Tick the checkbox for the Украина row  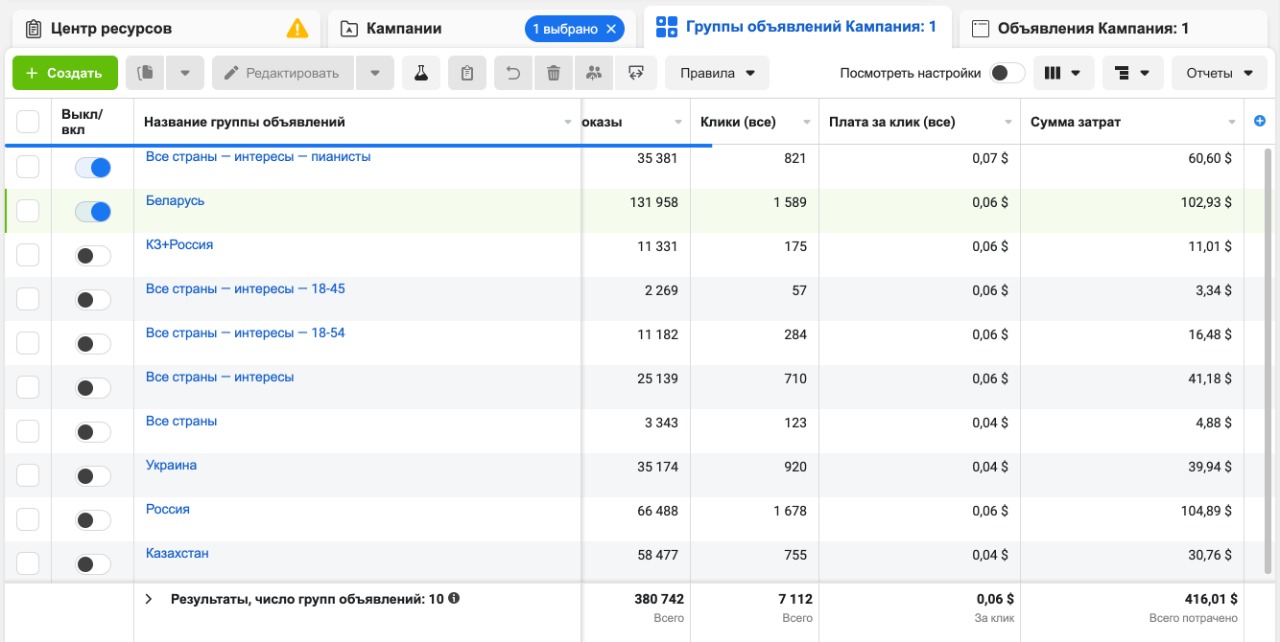28,475
